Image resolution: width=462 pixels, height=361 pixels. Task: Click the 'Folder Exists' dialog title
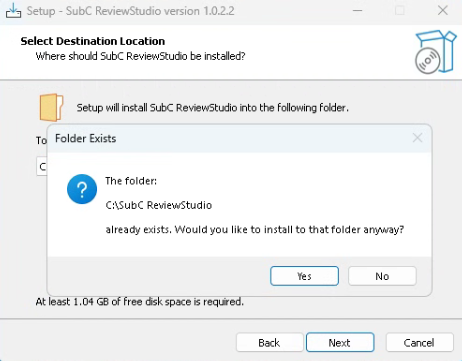point(86,138)
